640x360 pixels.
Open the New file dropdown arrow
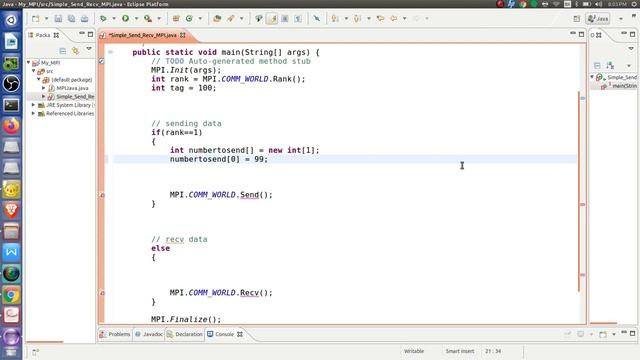(46, 18)
